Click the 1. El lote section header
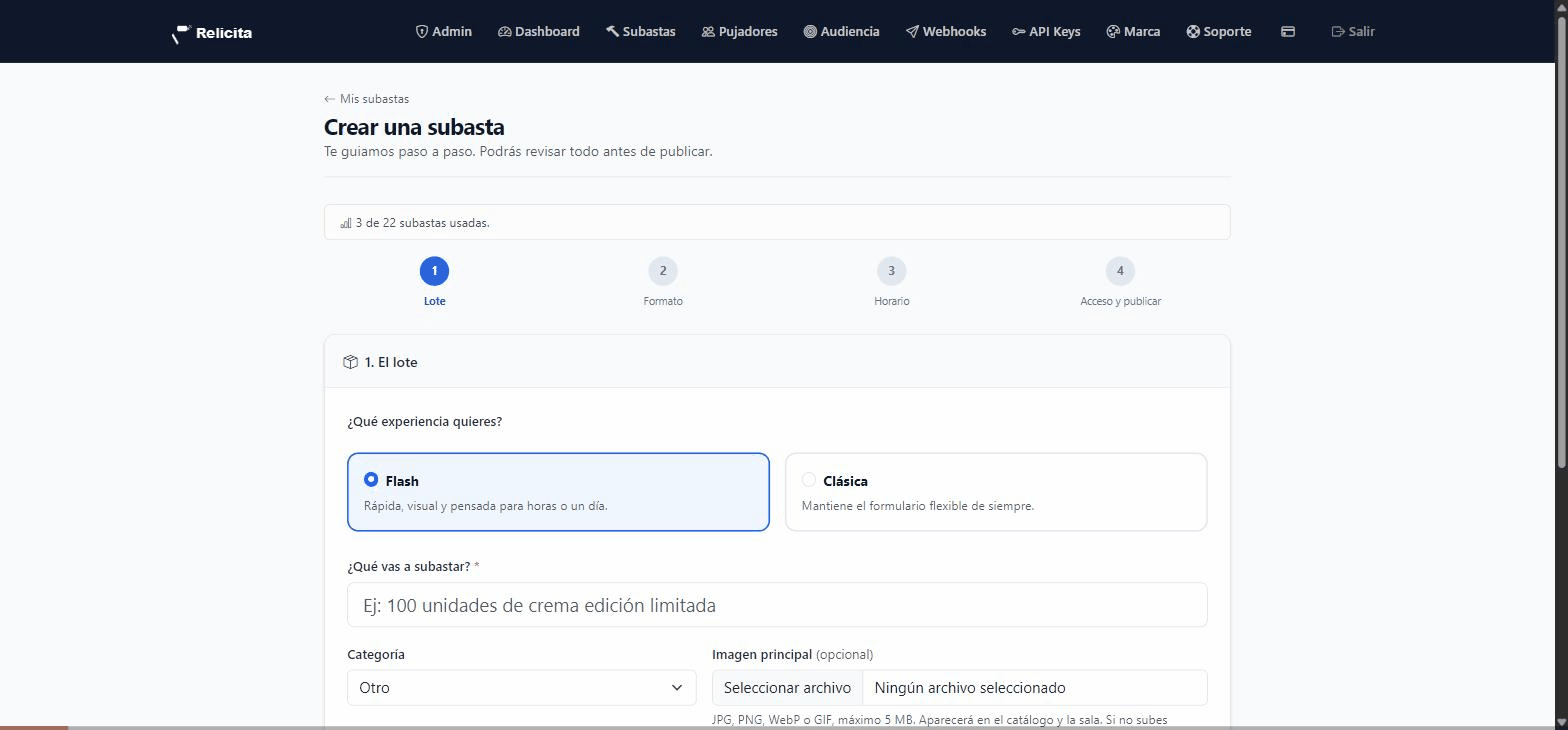Image resolution: width=1568 pixels, height=730 pixels. (777, 362)
